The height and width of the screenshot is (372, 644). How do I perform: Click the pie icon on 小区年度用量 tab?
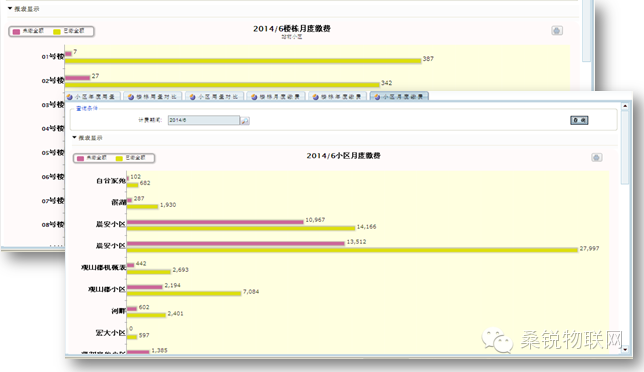pos(70,97)
